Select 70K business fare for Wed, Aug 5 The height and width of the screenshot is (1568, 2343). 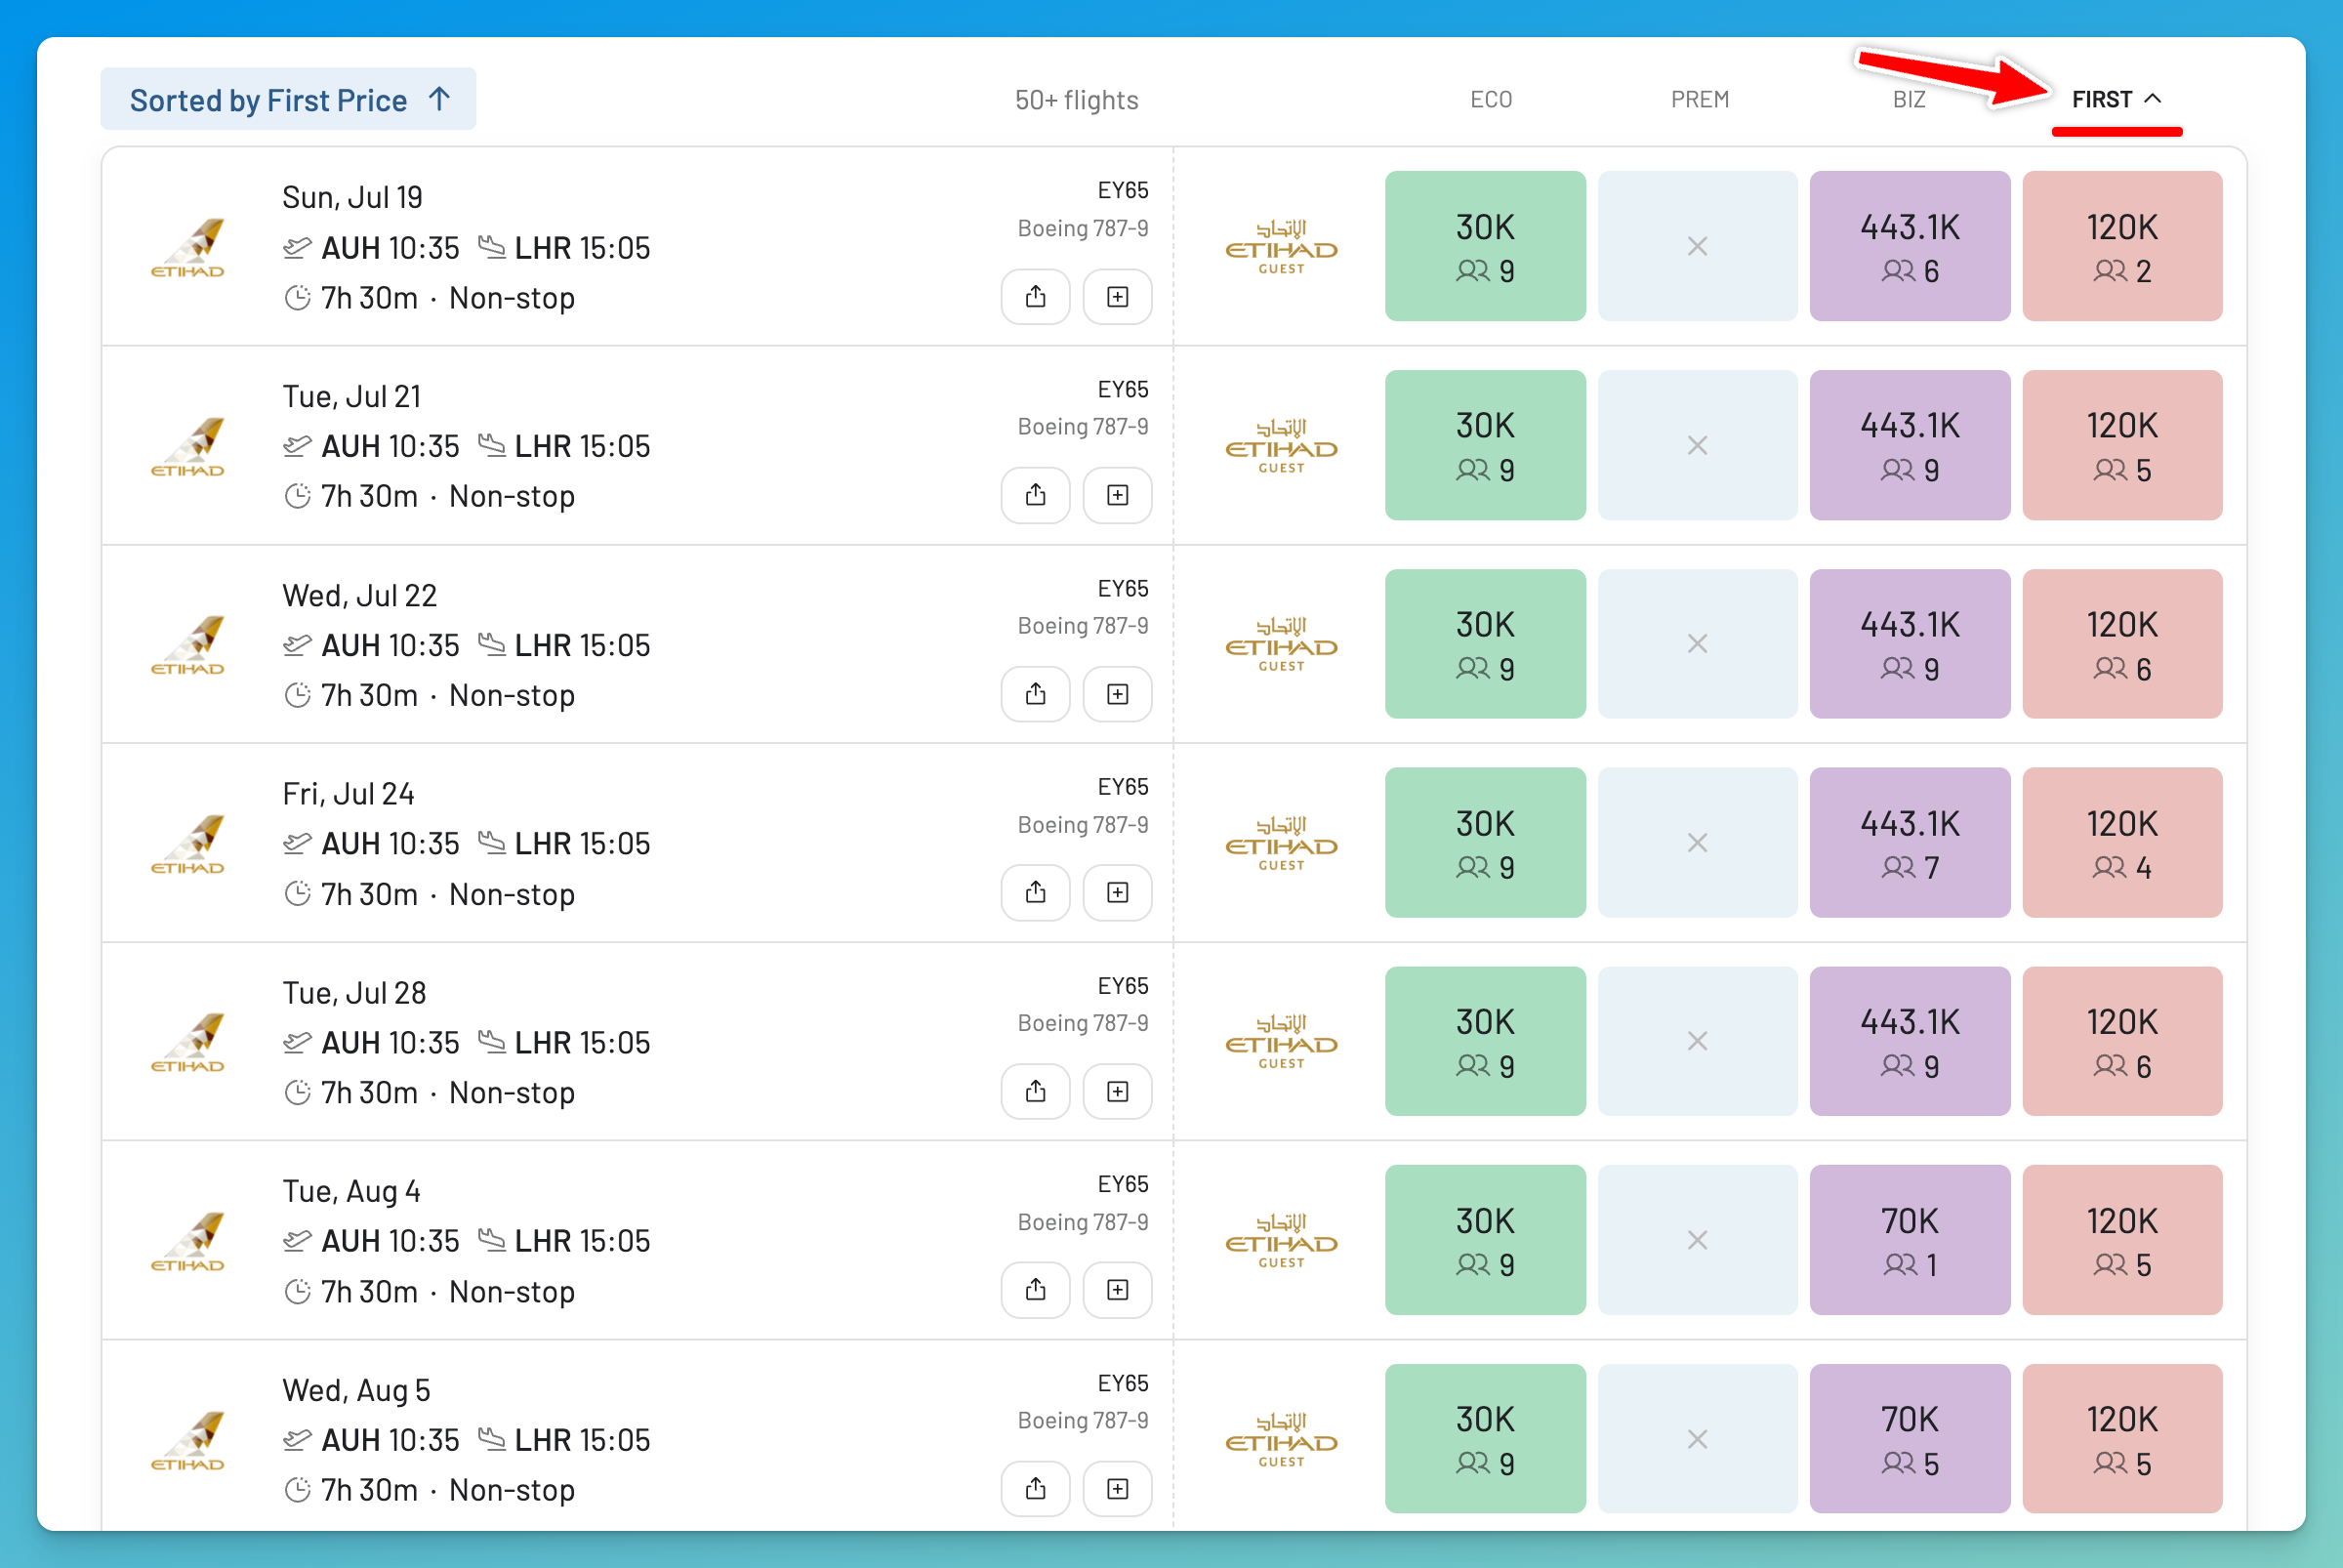point(1909,1438)
